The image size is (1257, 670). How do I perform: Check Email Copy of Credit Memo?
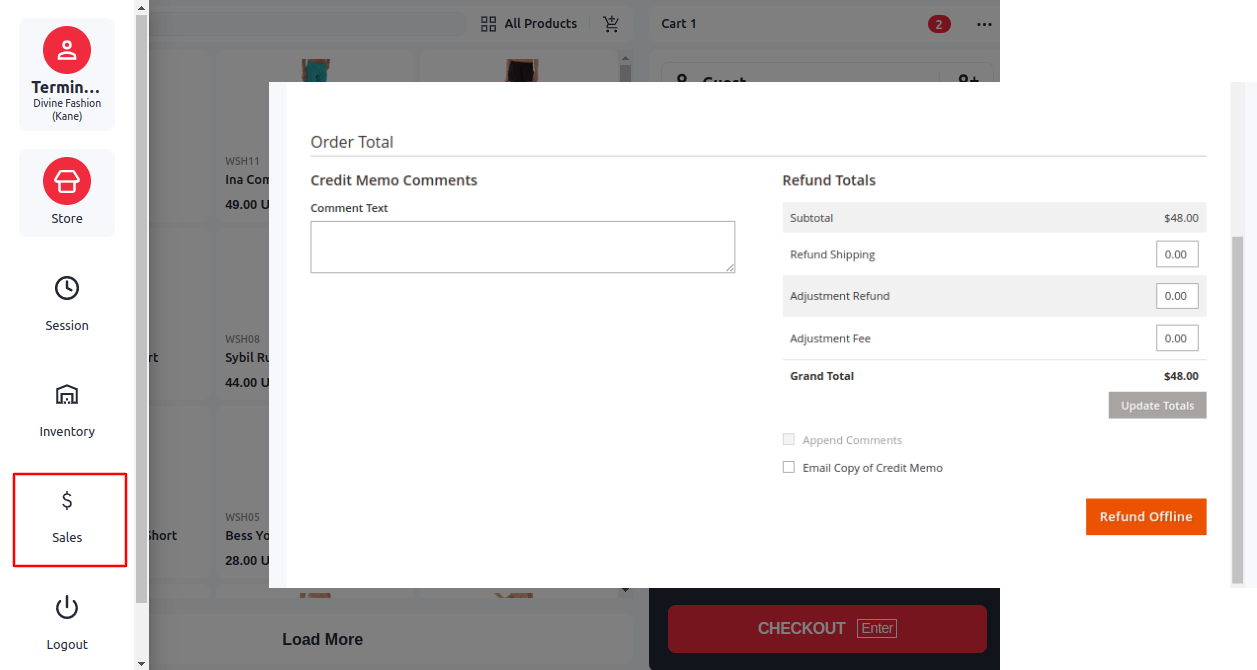789,467
